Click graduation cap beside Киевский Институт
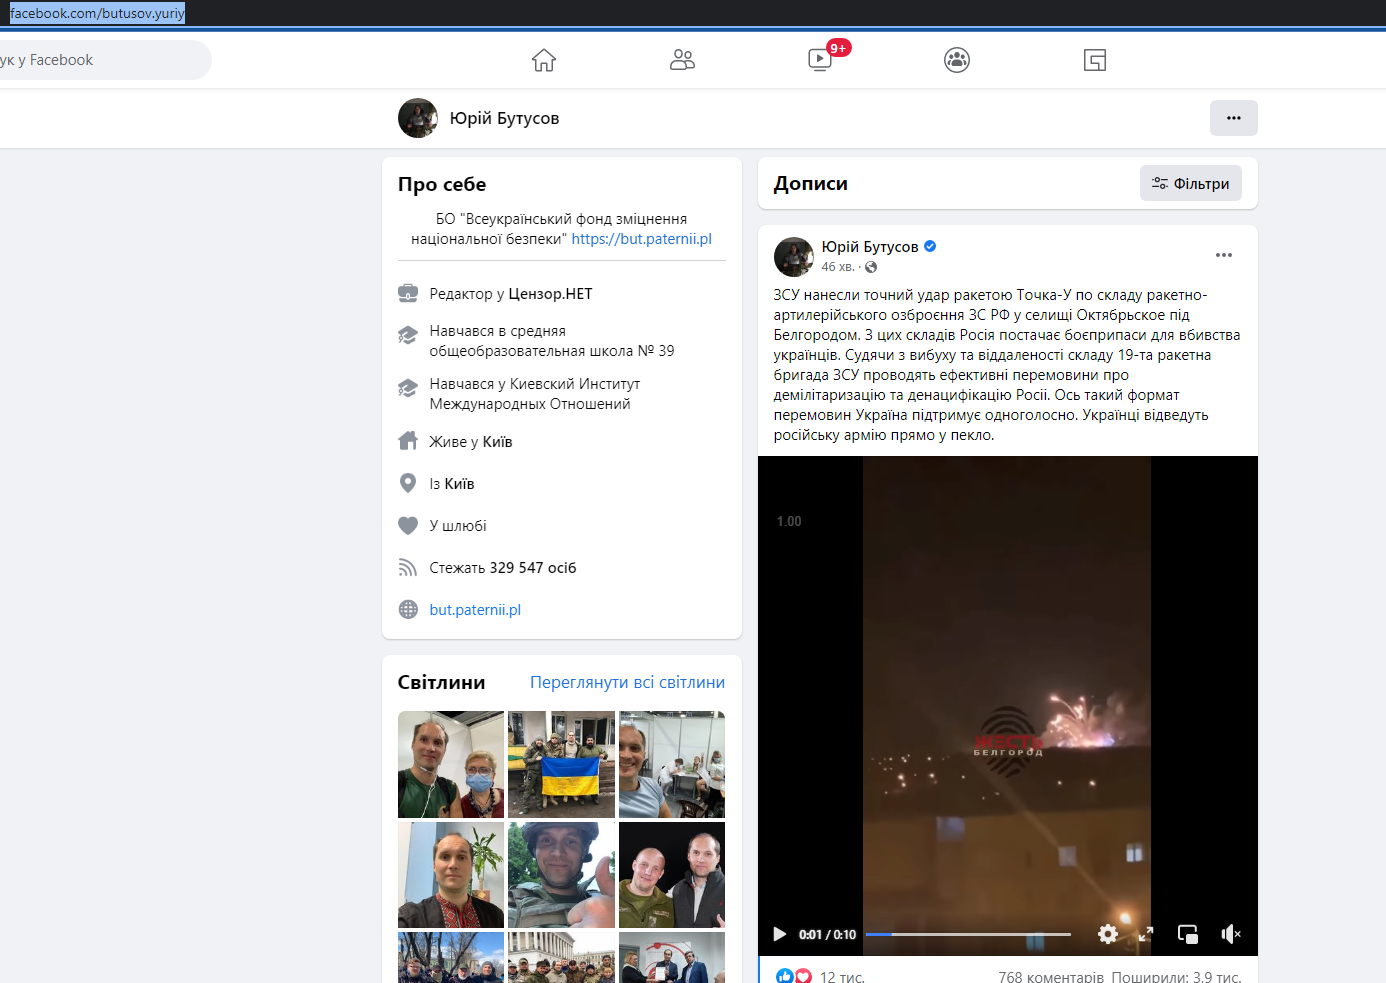Screen dimensions: 1386x983 tap(408, 388)
